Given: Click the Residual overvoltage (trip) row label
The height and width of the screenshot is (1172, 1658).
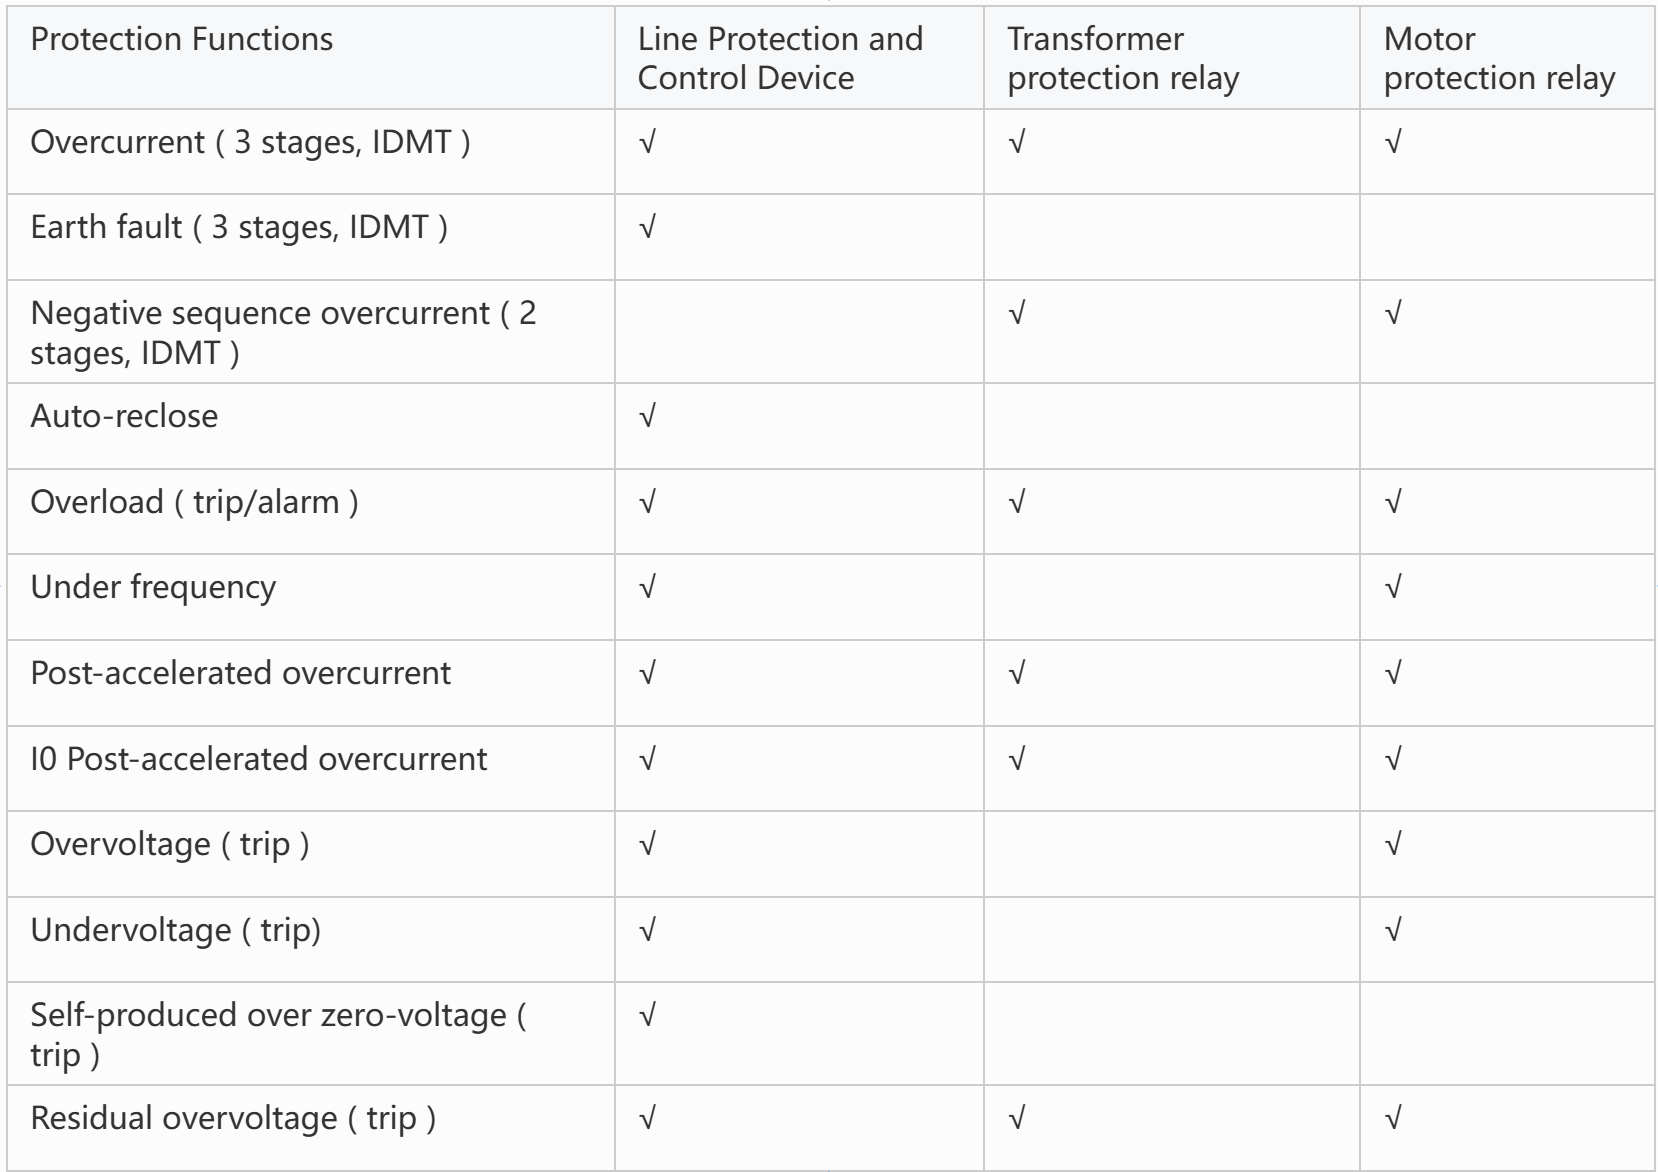Looking at the screenshot, I should pyautogui.click(x=233, y=1118).
